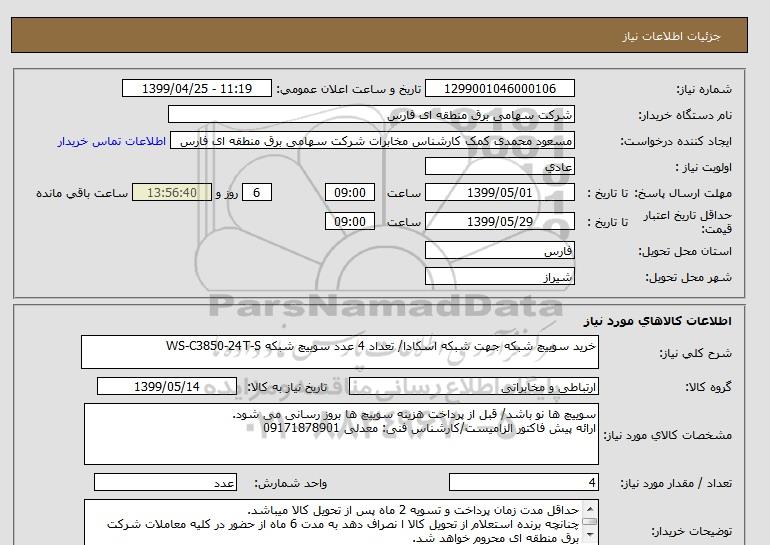
Task: Click goods group field ارتباطی و مخابراتی
Action: click(x=474, y=386)
